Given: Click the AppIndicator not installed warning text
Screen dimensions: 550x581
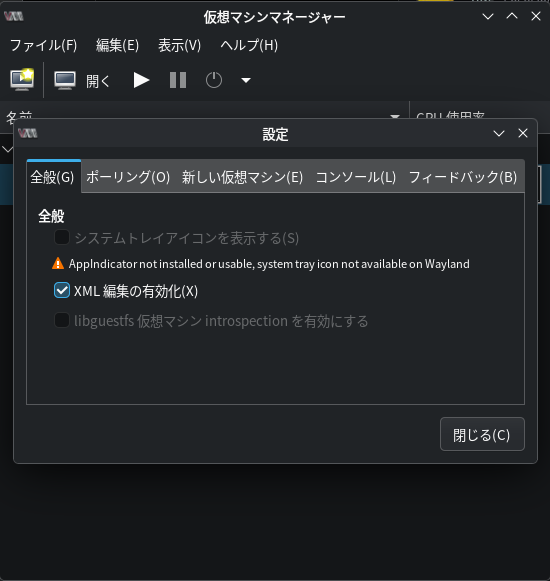Looking at the screenshot, I should (x=269, y=264).
